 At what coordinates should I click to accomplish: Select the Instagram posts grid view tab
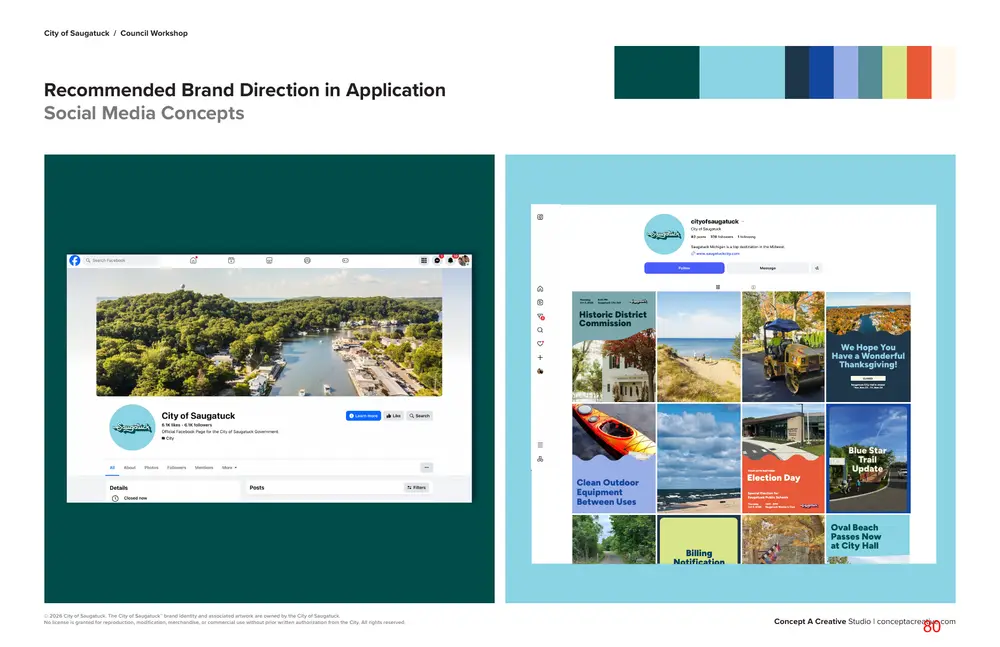(718, 287)
